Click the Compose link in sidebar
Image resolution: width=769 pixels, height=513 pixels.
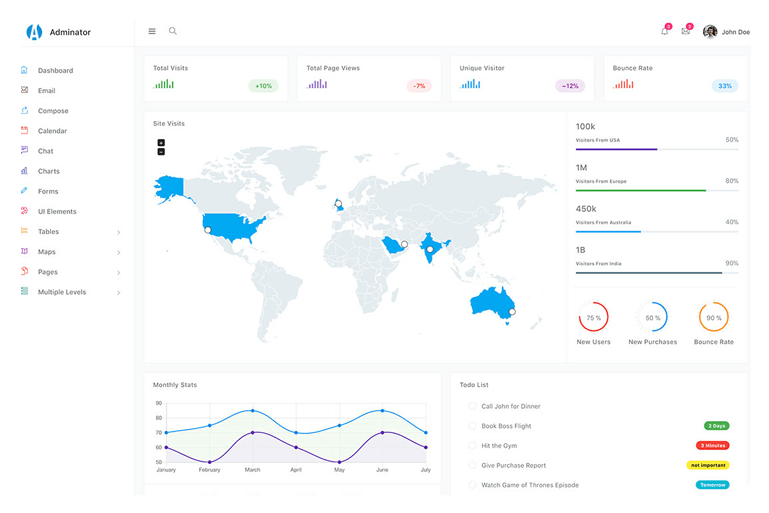click(53, 111)
